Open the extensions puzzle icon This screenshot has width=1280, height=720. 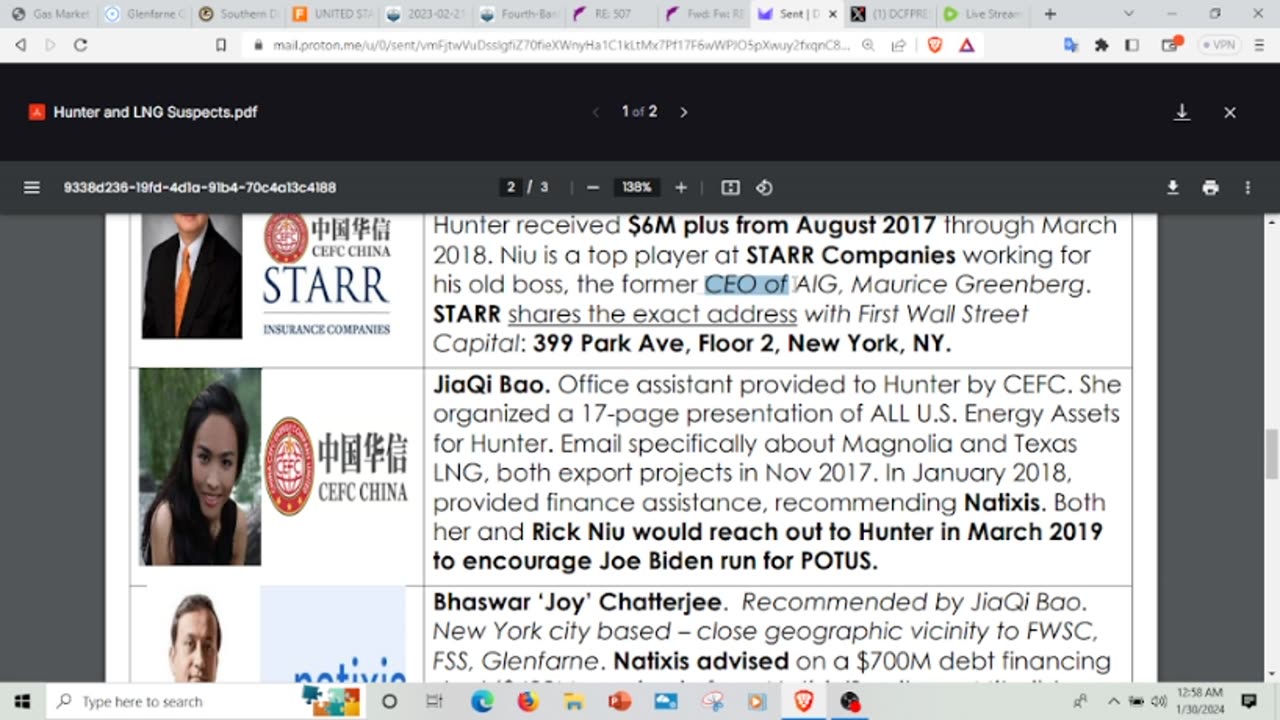click(1101, 45)
